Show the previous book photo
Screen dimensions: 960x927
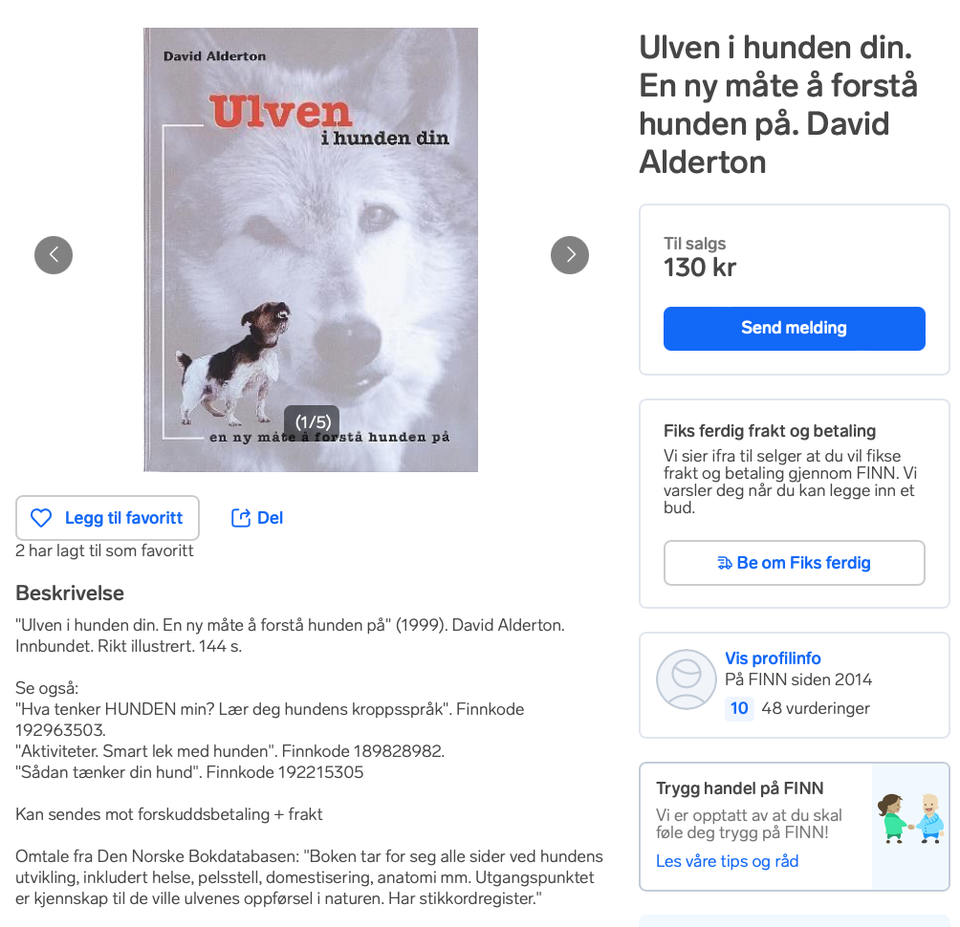tap(53, 255)
